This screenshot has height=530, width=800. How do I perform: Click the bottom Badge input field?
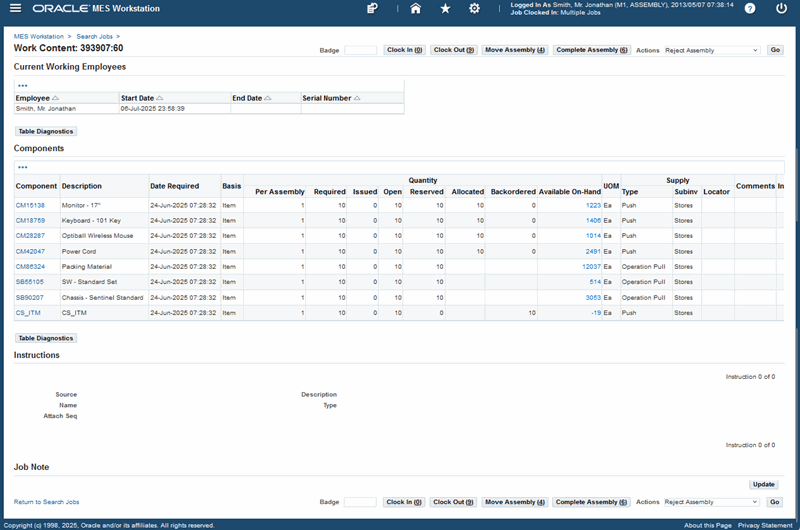360,502
